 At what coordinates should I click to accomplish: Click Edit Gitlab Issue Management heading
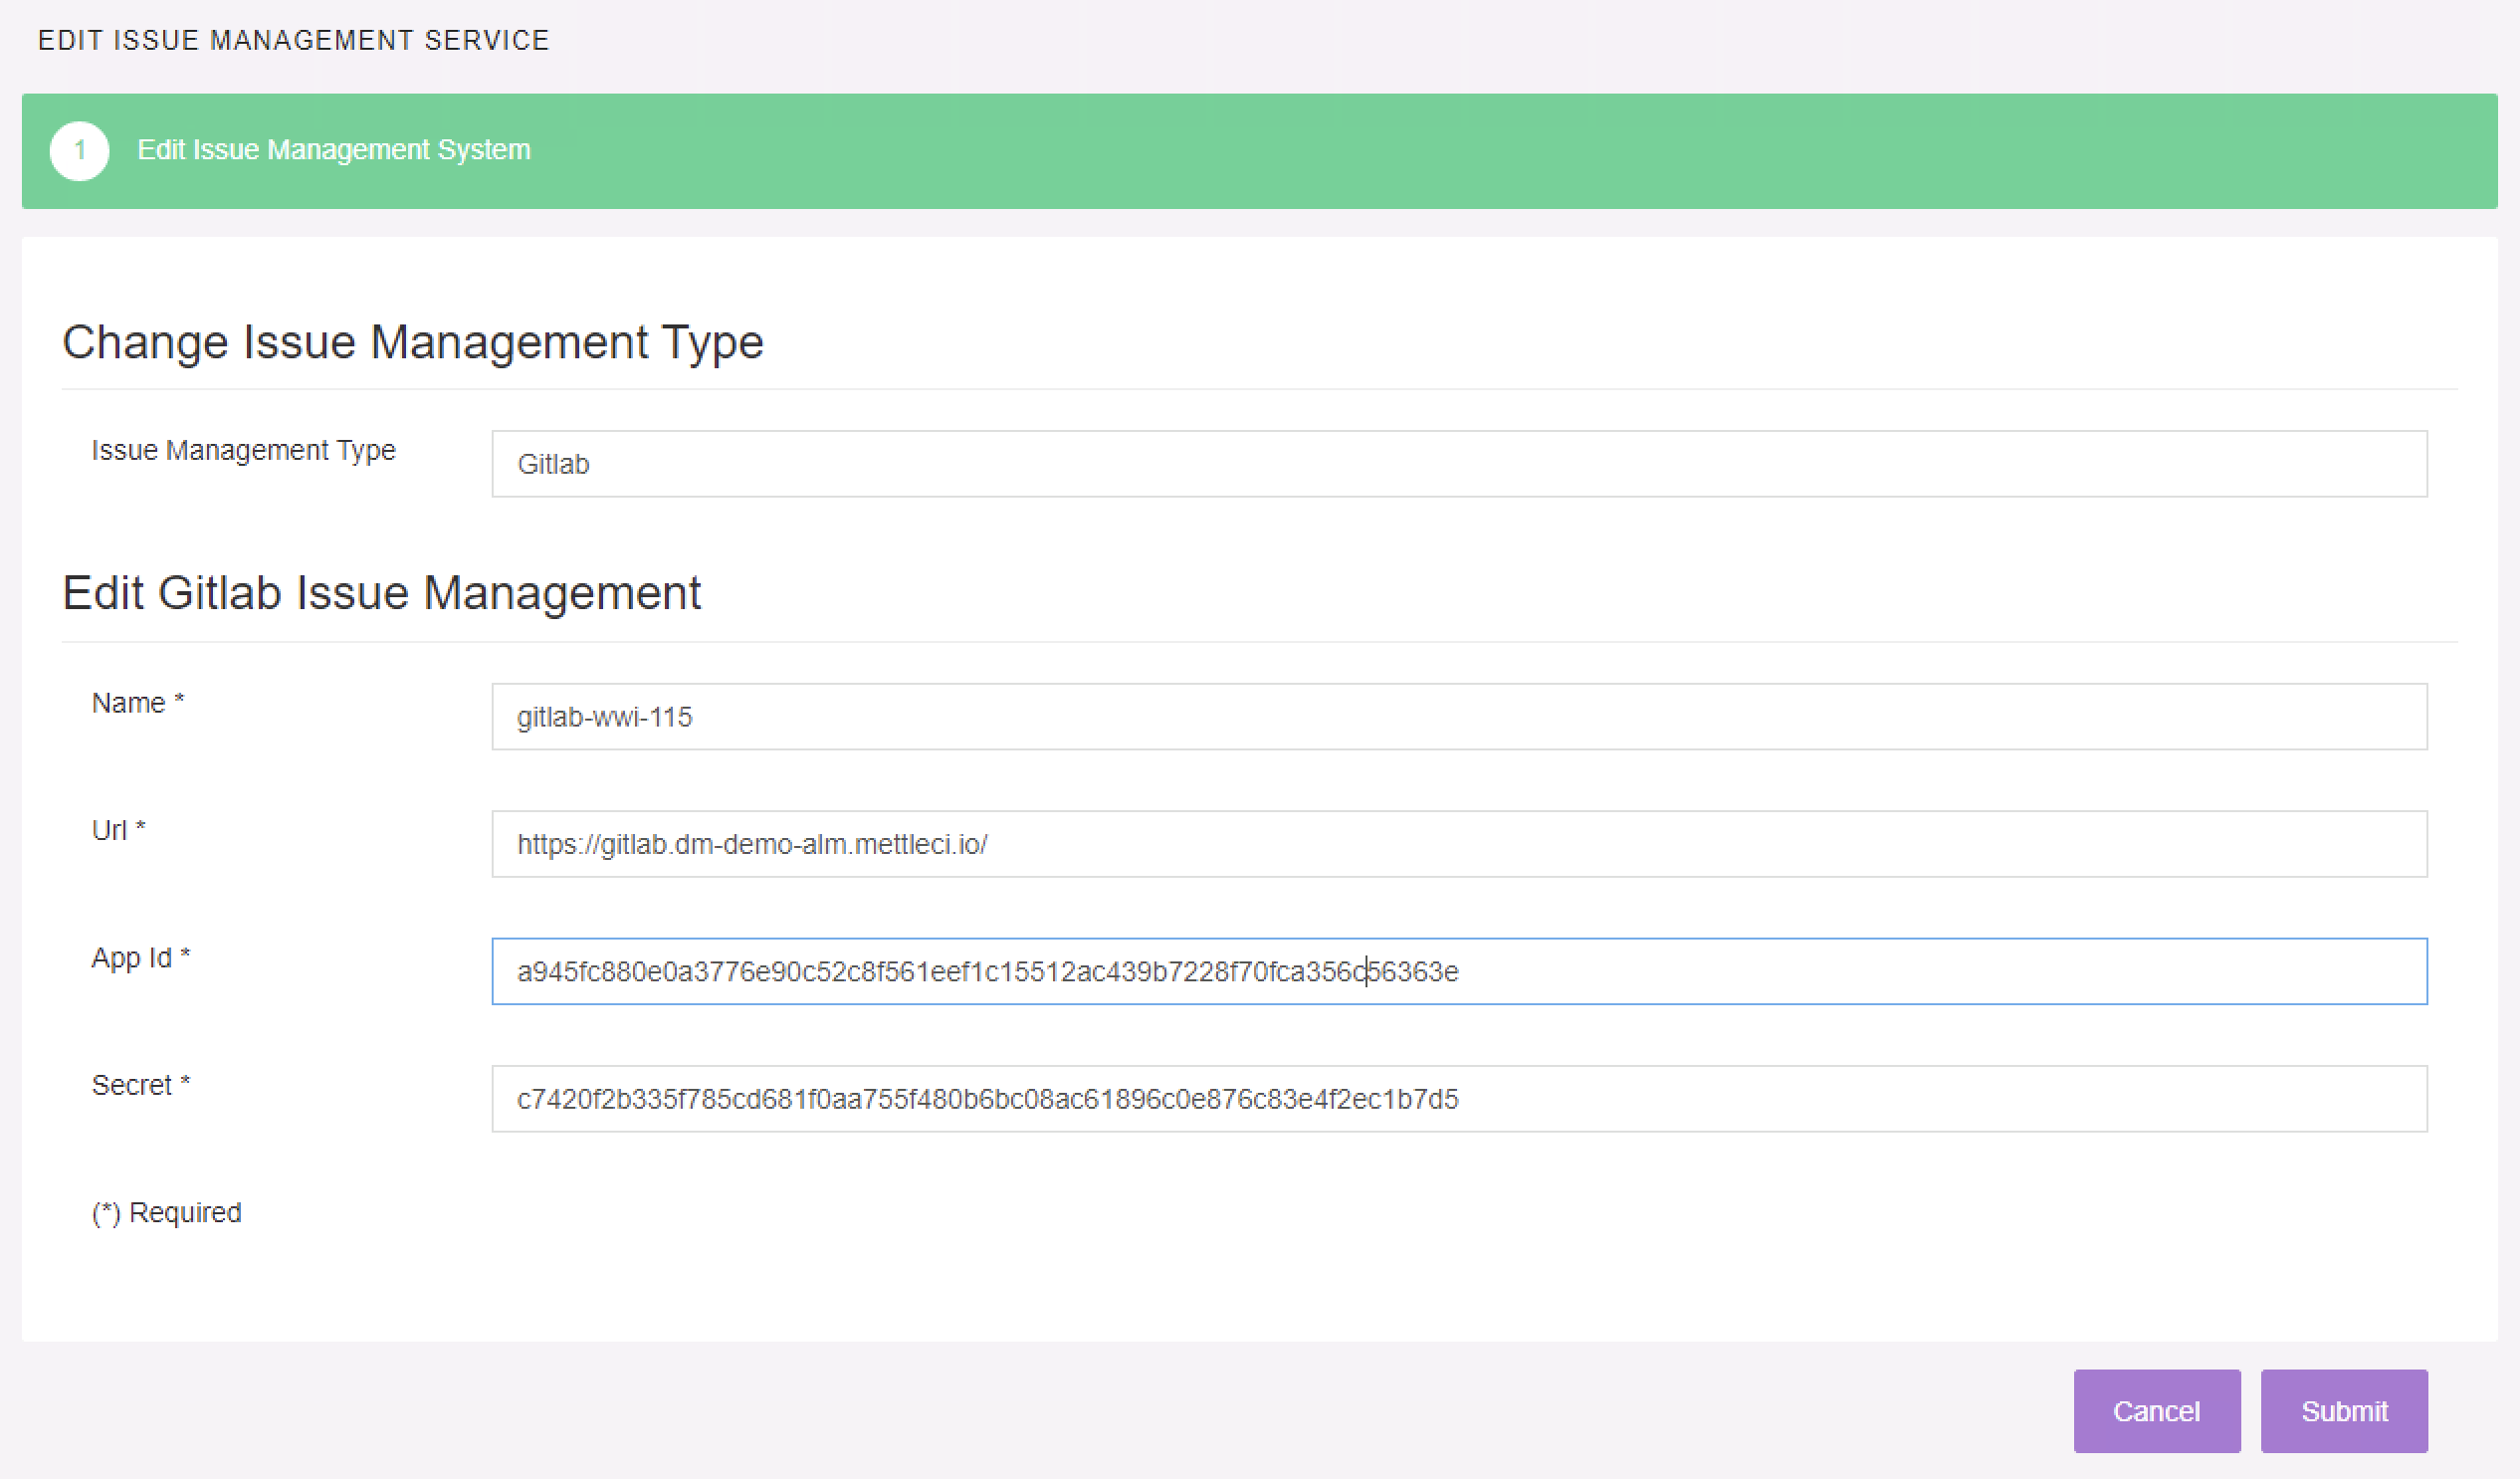381,593
